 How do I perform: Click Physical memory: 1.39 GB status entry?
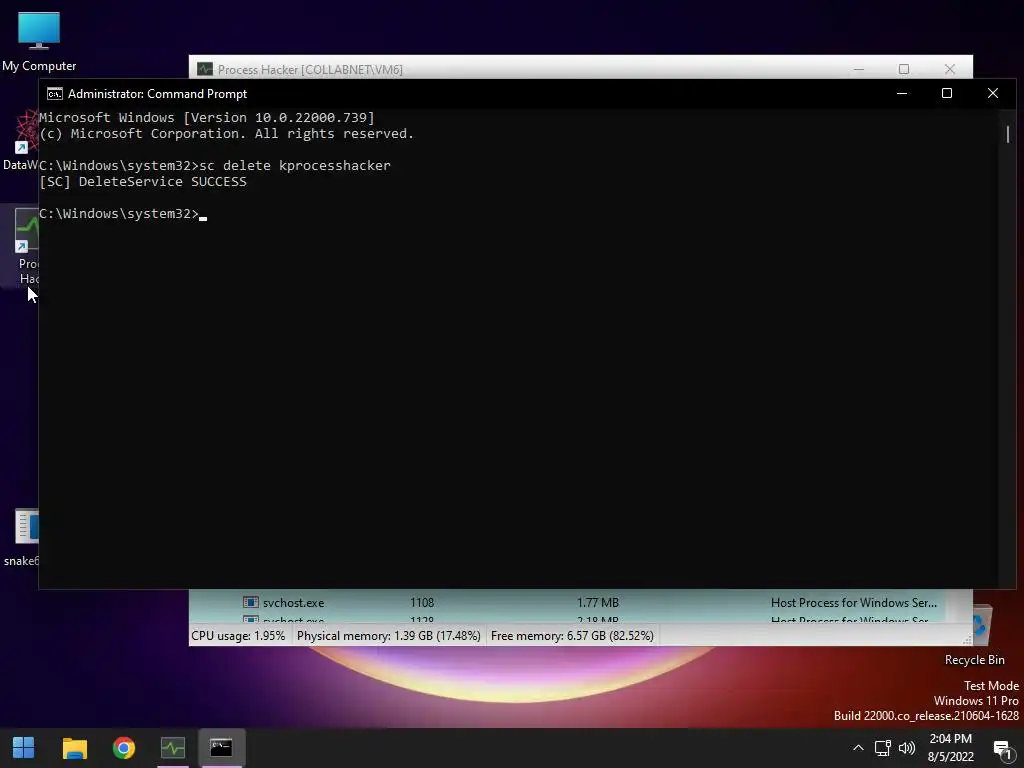(389, 635)
